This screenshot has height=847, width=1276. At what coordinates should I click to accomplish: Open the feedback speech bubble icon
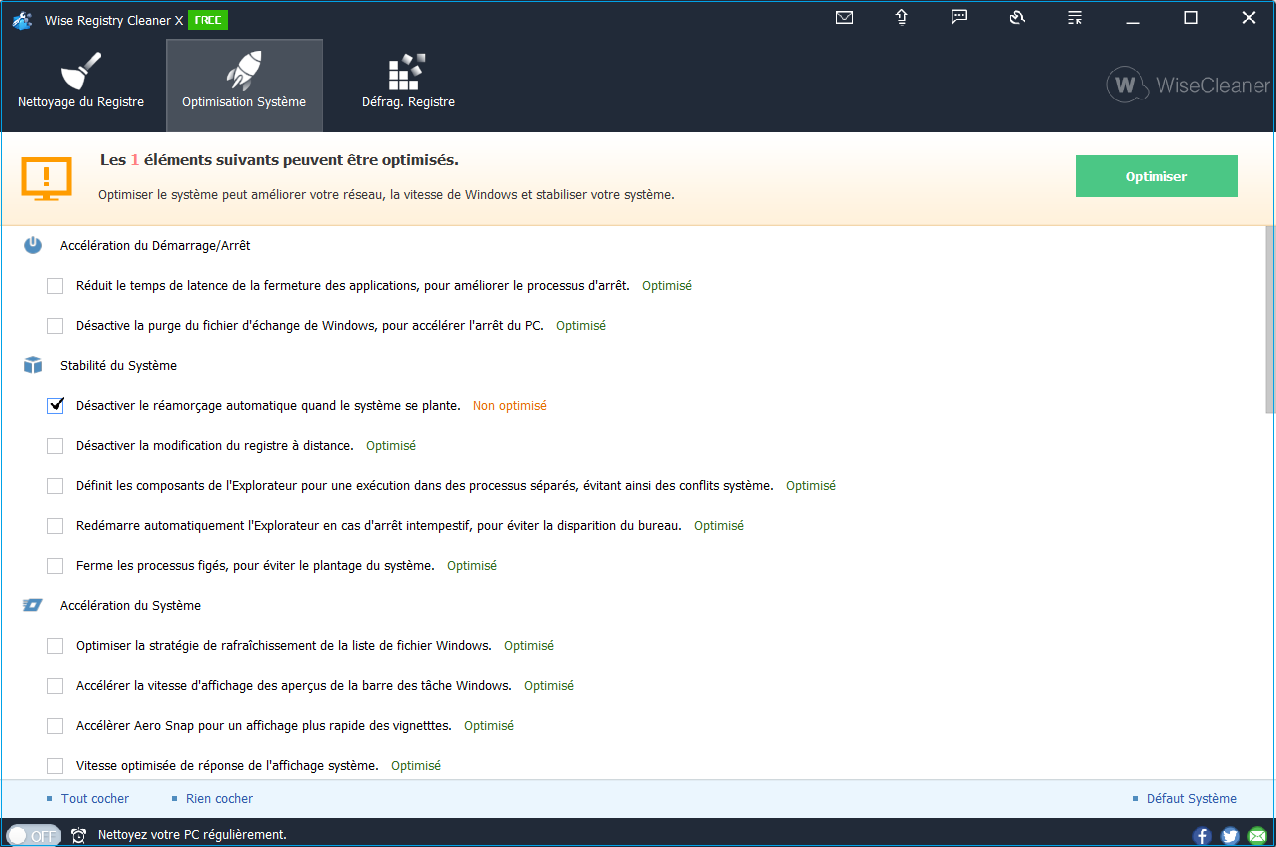[960, 18]
